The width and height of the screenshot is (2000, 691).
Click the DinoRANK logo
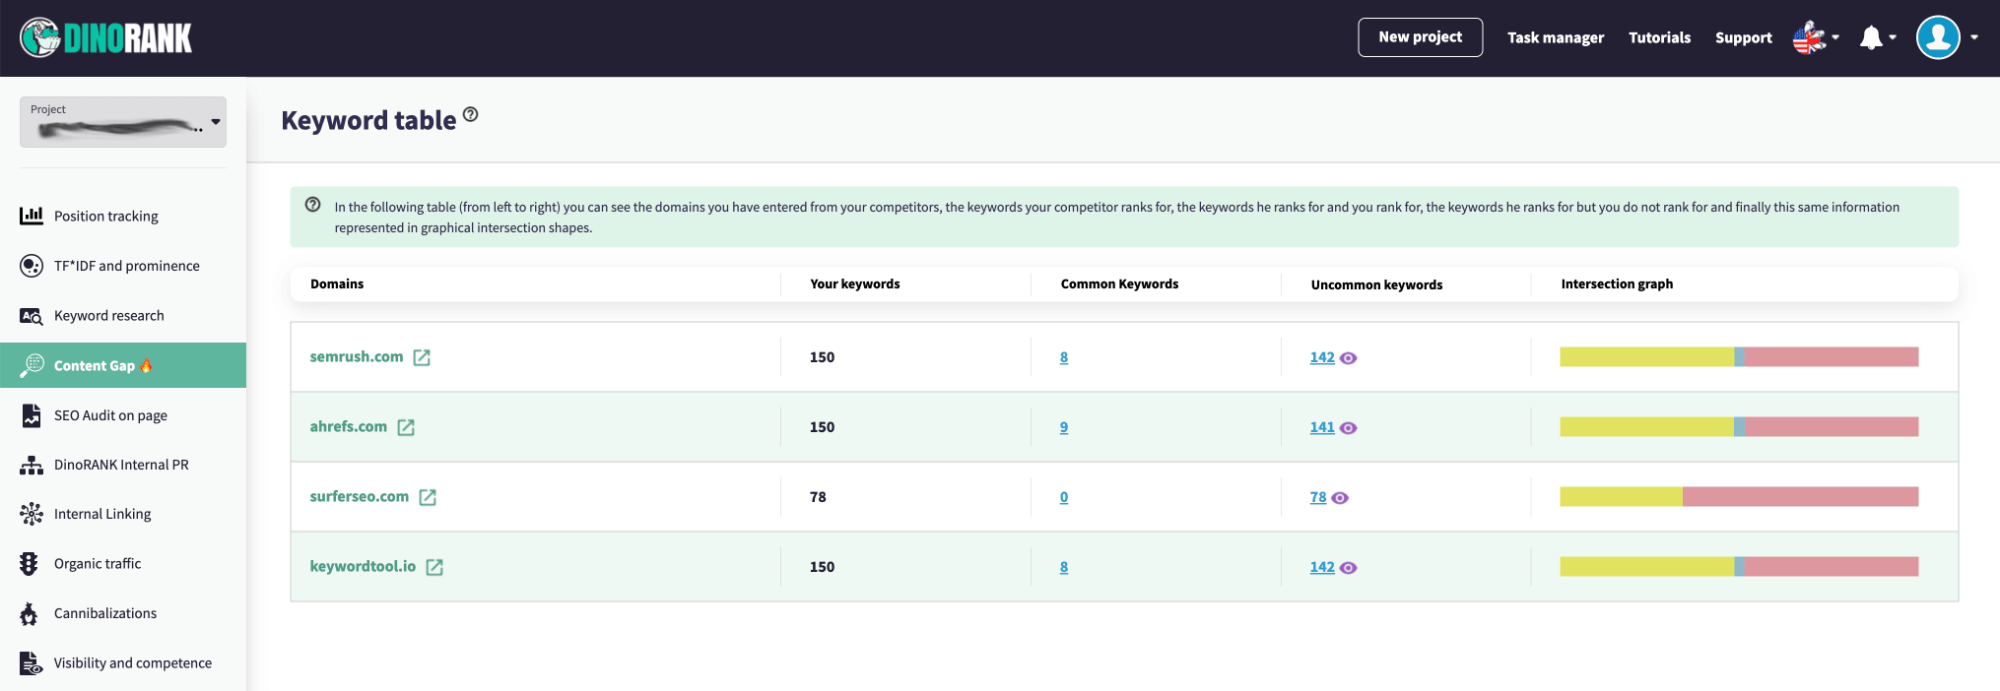[106, 38]
